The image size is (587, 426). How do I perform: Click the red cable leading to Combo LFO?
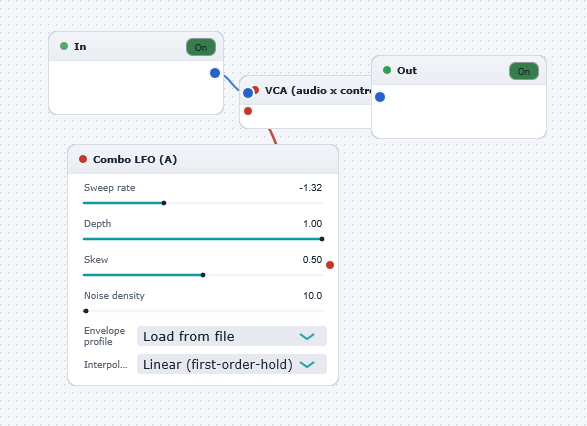273,137
